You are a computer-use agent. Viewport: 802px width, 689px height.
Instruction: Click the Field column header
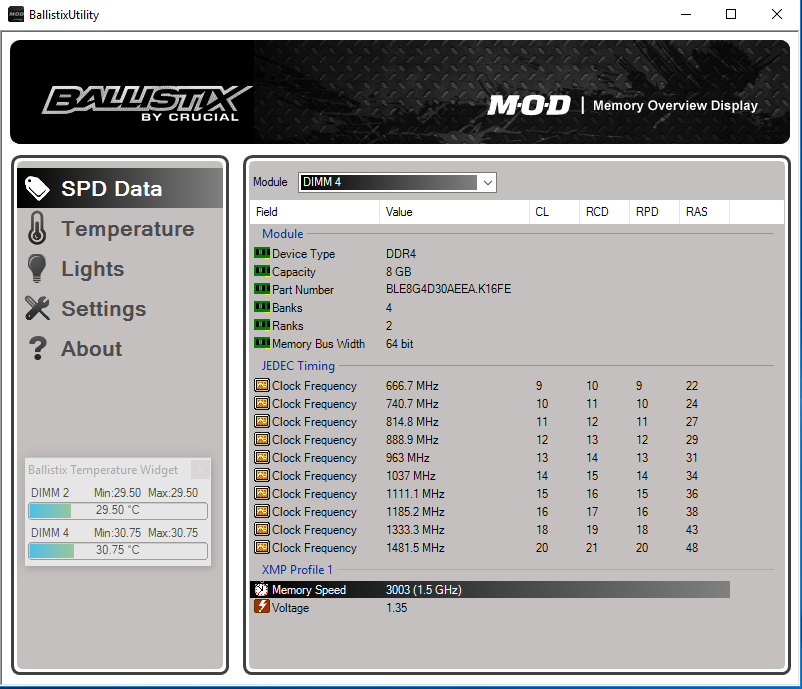pos(315,211)
